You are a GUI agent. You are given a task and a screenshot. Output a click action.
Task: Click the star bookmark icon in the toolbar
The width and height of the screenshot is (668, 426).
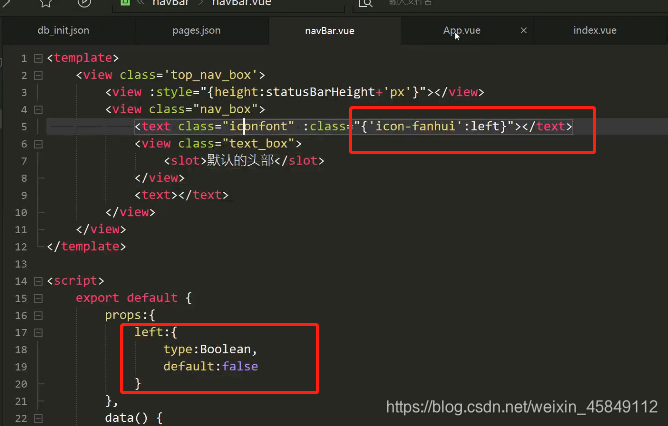(46, 3)
